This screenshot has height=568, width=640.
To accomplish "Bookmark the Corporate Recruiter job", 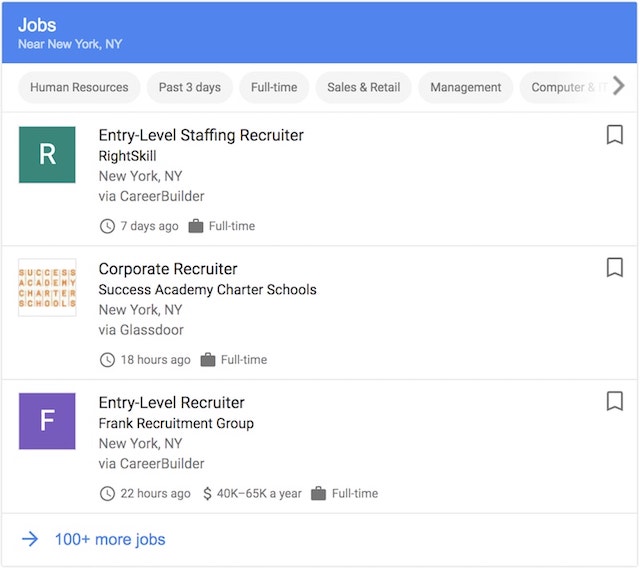I will coord(614,268).
